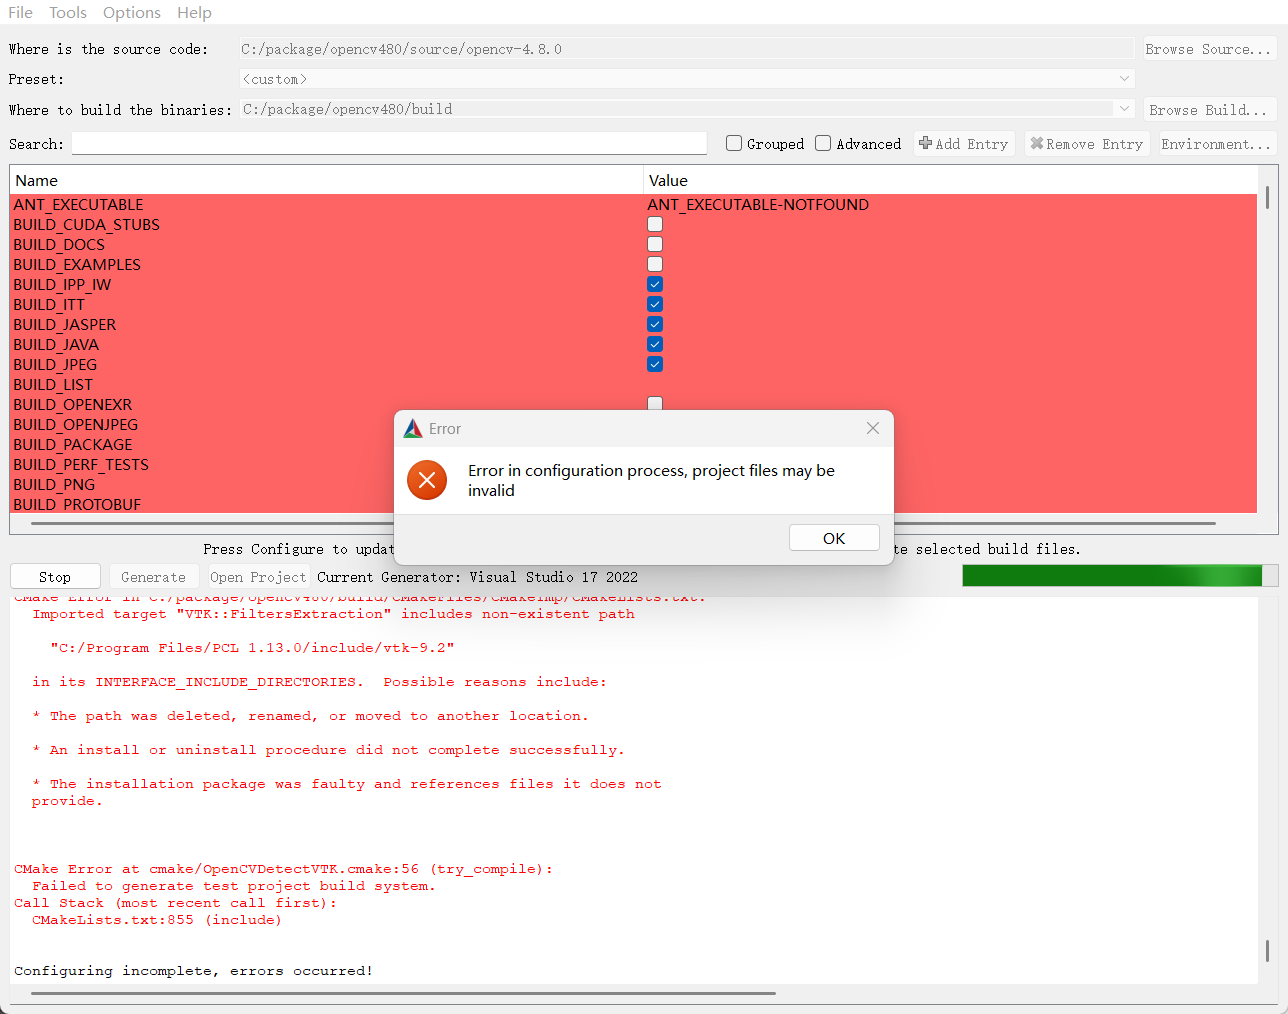Viewport: 1288px width, 1014px height.
Task: Select the BUILD_PNG entry
Action: click(54, 484)
